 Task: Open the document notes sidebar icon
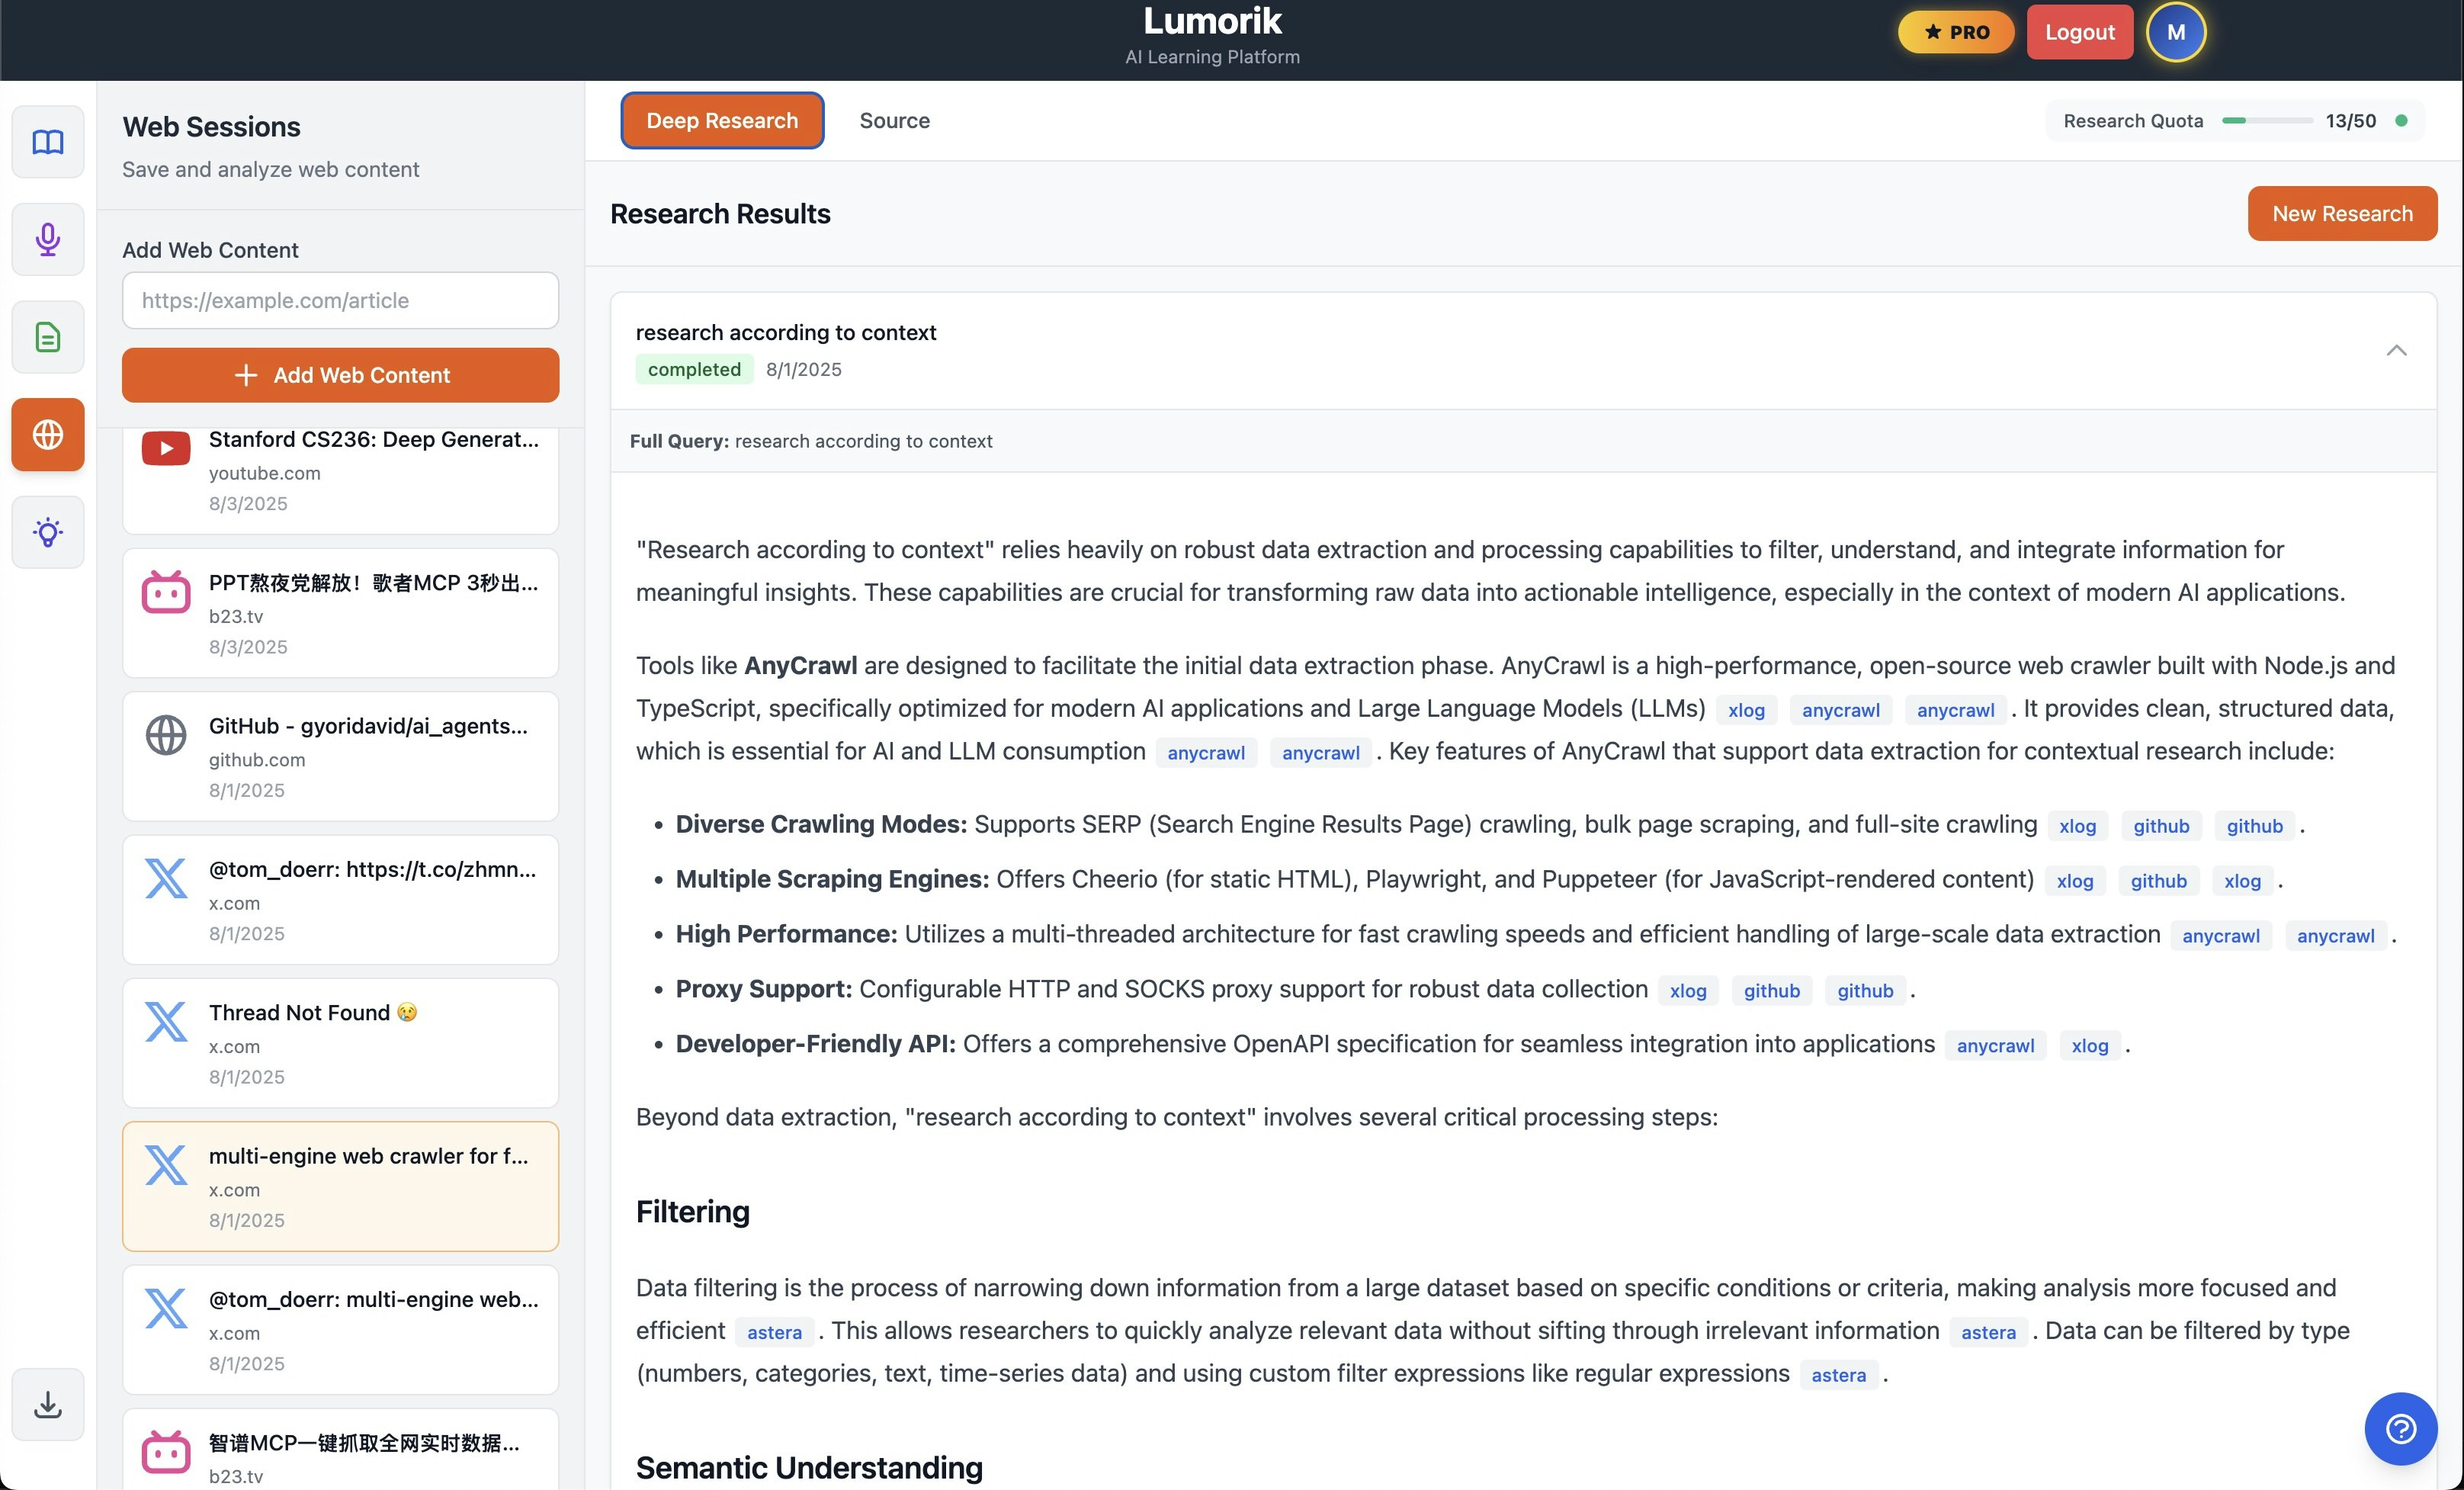click(48, 337)
